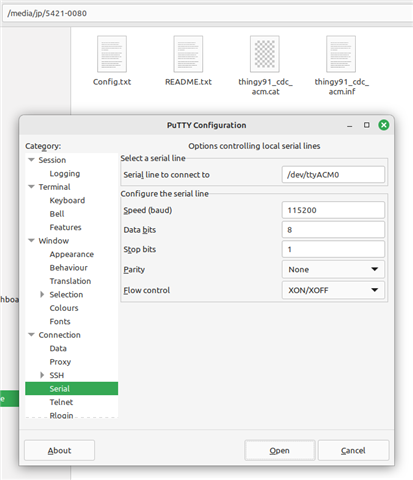Select the highlighted Serial category
The image size is (413, 480).
[x=72, y=389]
